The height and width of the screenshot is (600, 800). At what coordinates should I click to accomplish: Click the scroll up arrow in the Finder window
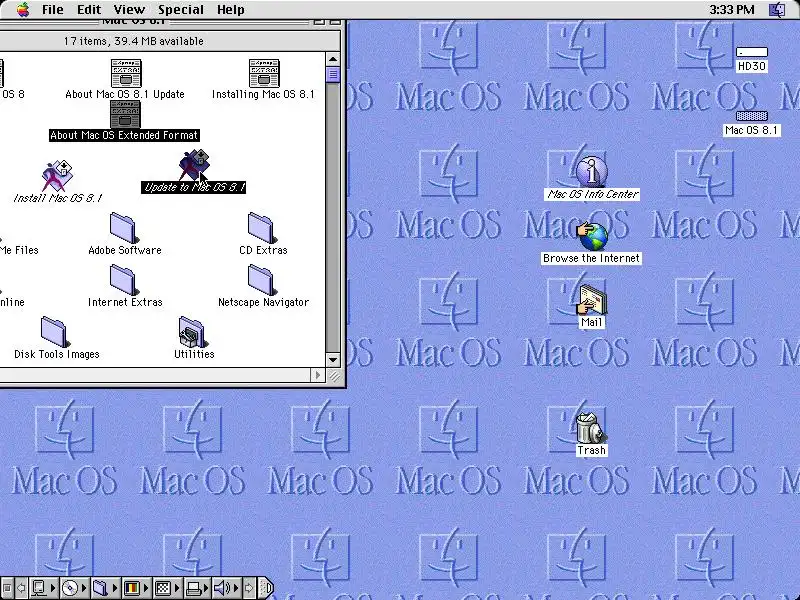click(x=333, y=59)
